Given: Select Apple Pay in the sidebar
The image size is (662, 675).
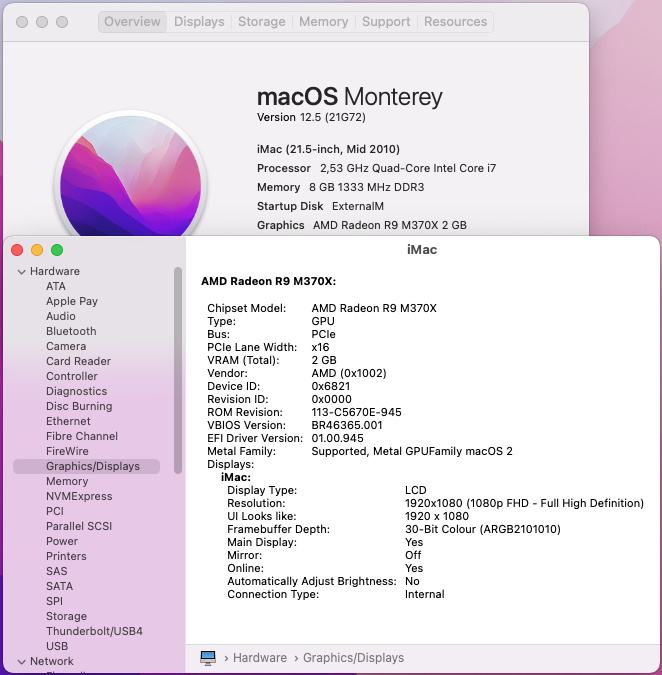Looking at the screenshot, I should coord(72,301).
